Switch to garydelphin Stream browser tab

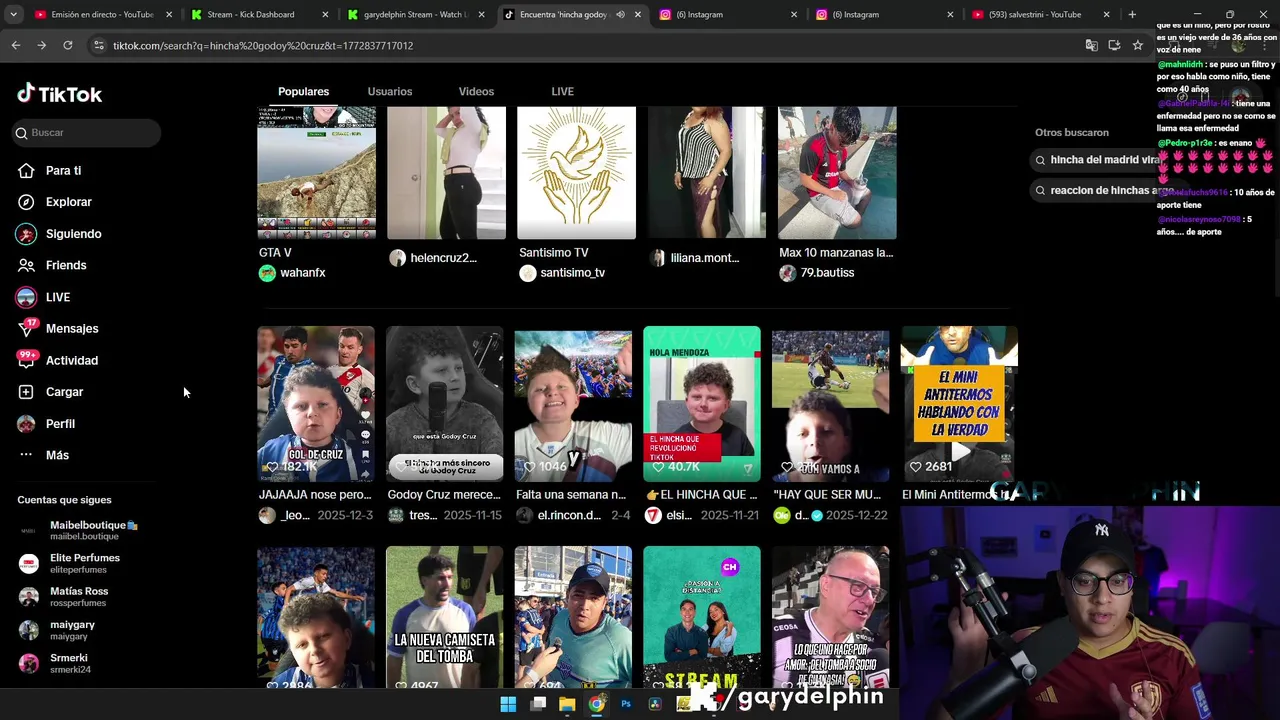pyautogui.click(x=414, y=15)
